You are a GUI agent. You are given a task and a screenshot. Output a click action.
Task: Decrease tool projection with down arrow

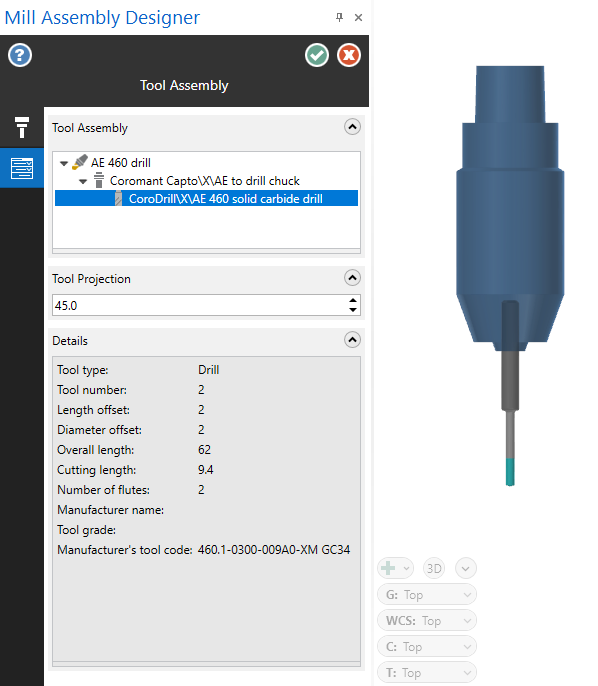[353, 310]
